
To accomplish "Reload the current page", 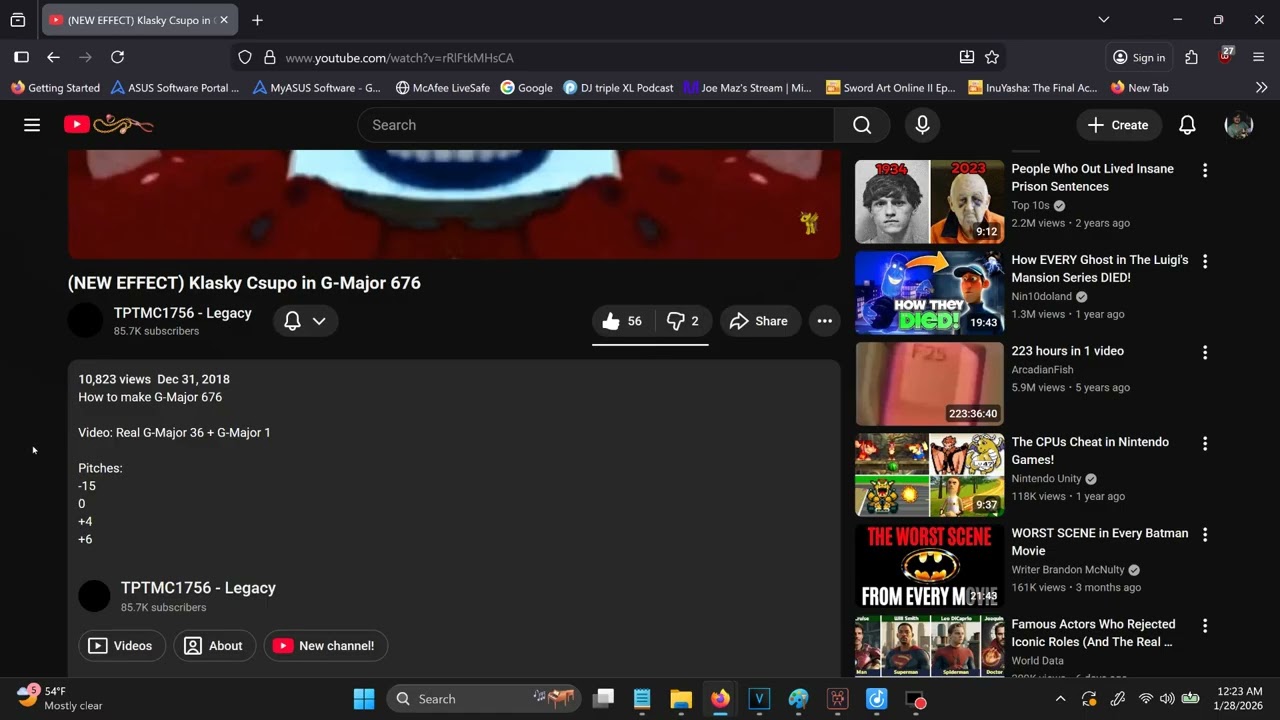I will point(118,58).
